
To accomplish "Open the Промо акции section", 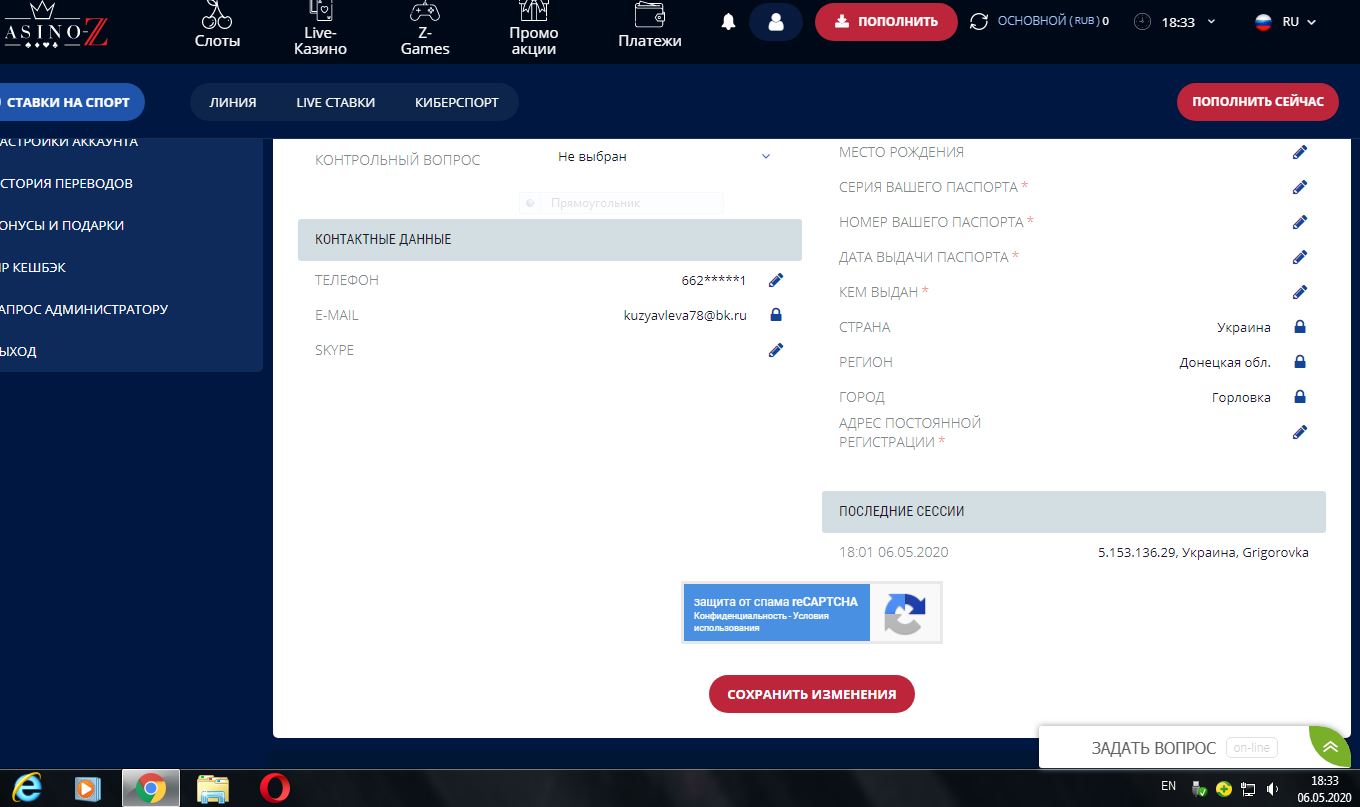I will coord(534,28).
